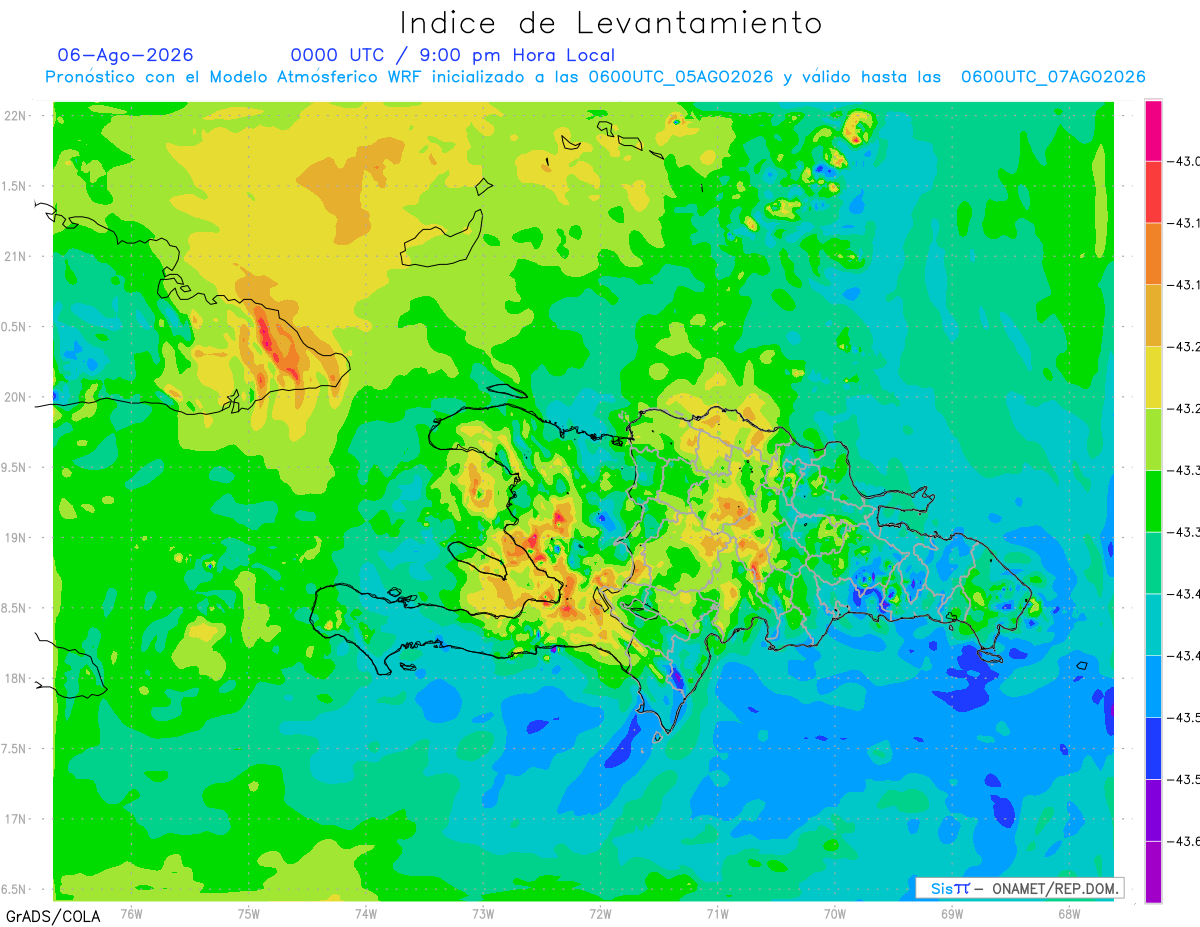Pick the yellow-green legend swatch
1200x927 pixels.
1153,439
